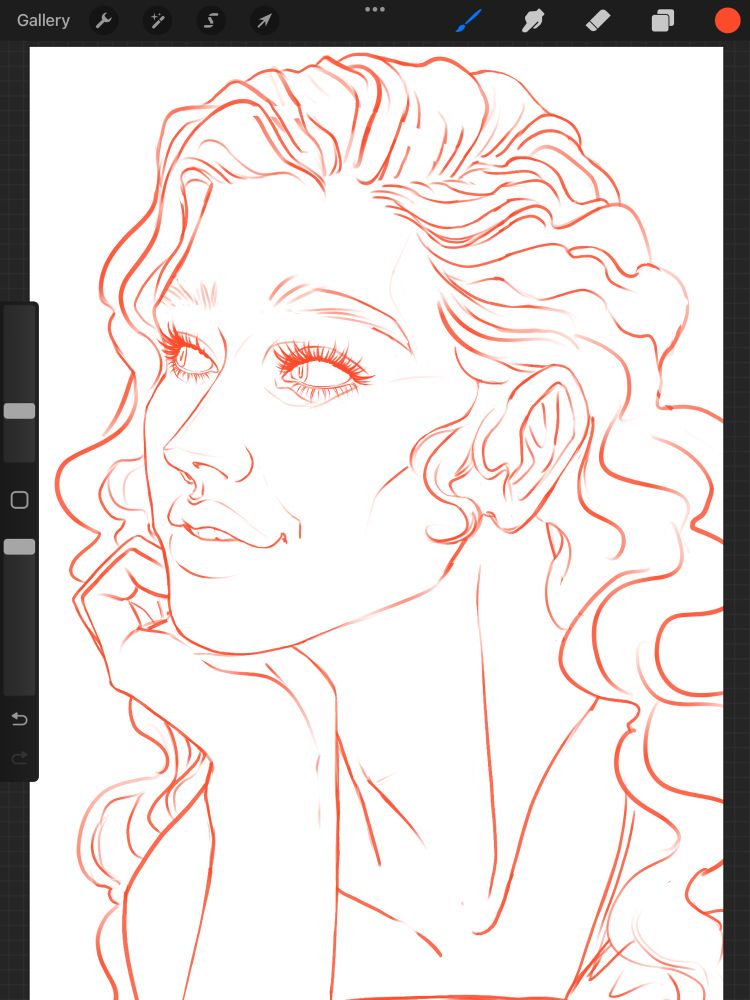Select the Smudge finger tool
The height and width of the screenshot is (1000, 750).
(x=533, y=21)
